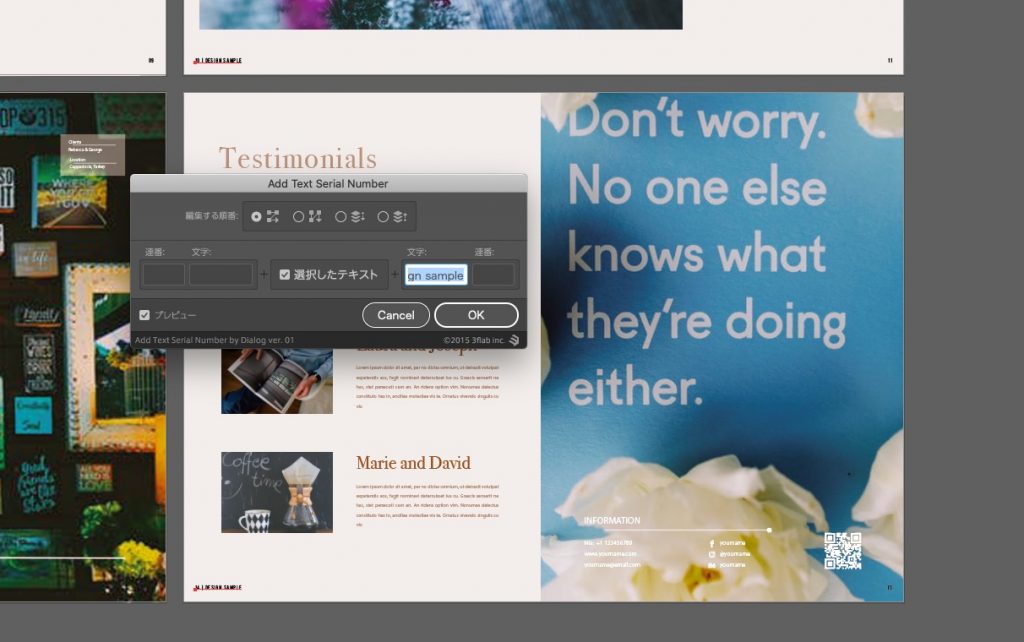Click the 3flab logo icon in dialog footer
Image resolution: width=1024 pixels, height=642 pixels.
coord(515,340)
